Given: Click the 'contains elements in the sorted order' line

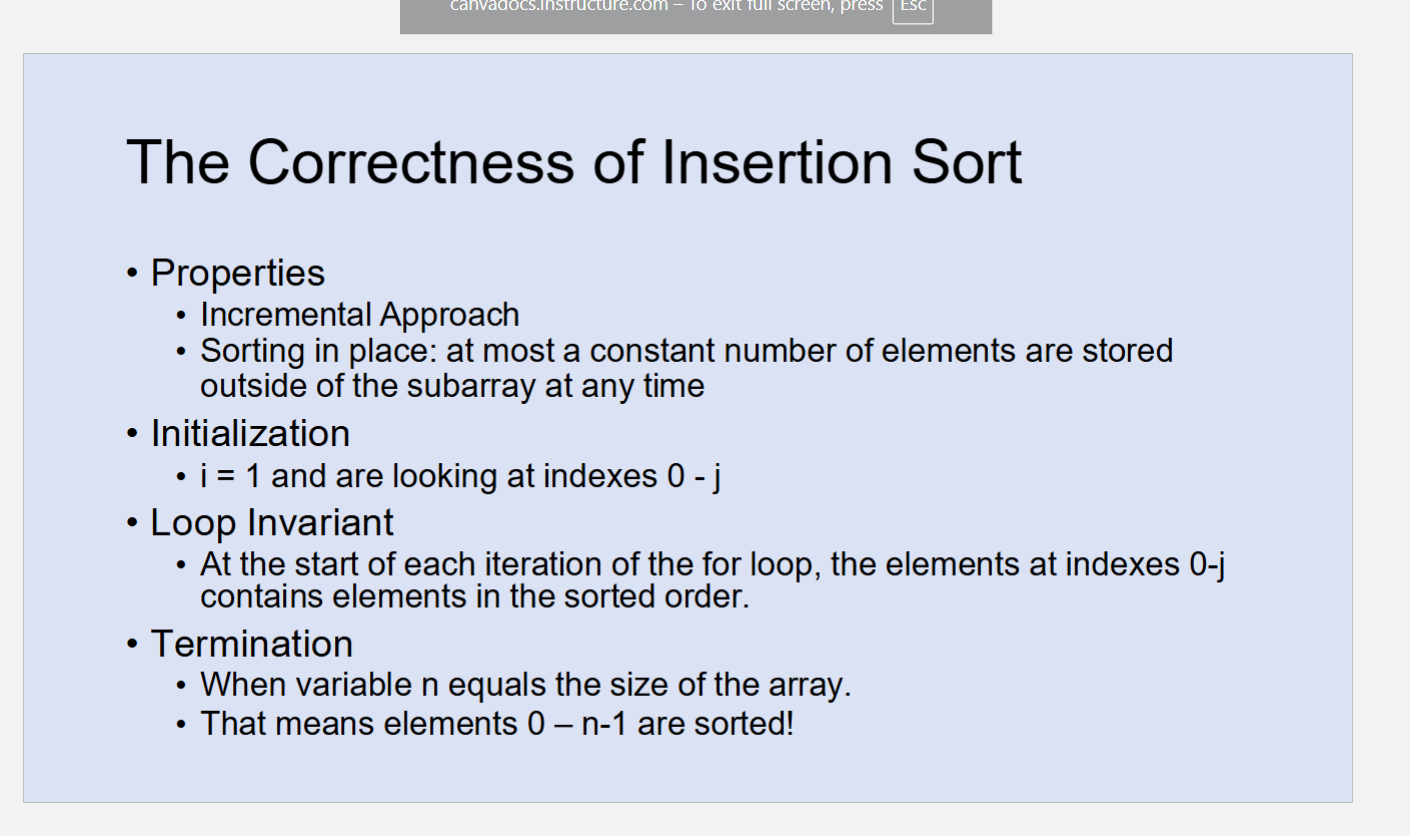Looking at the screenshot, I should [x=474, y=597].
